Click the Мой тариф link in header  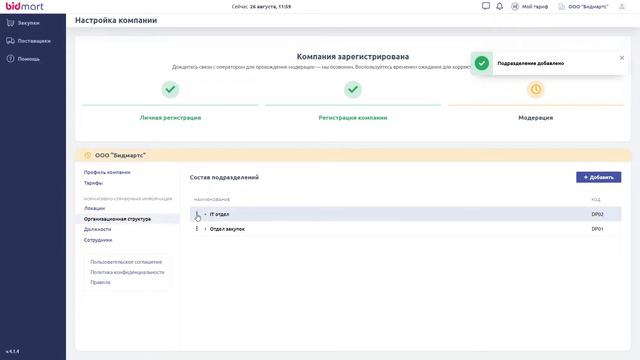coord(535,7)
